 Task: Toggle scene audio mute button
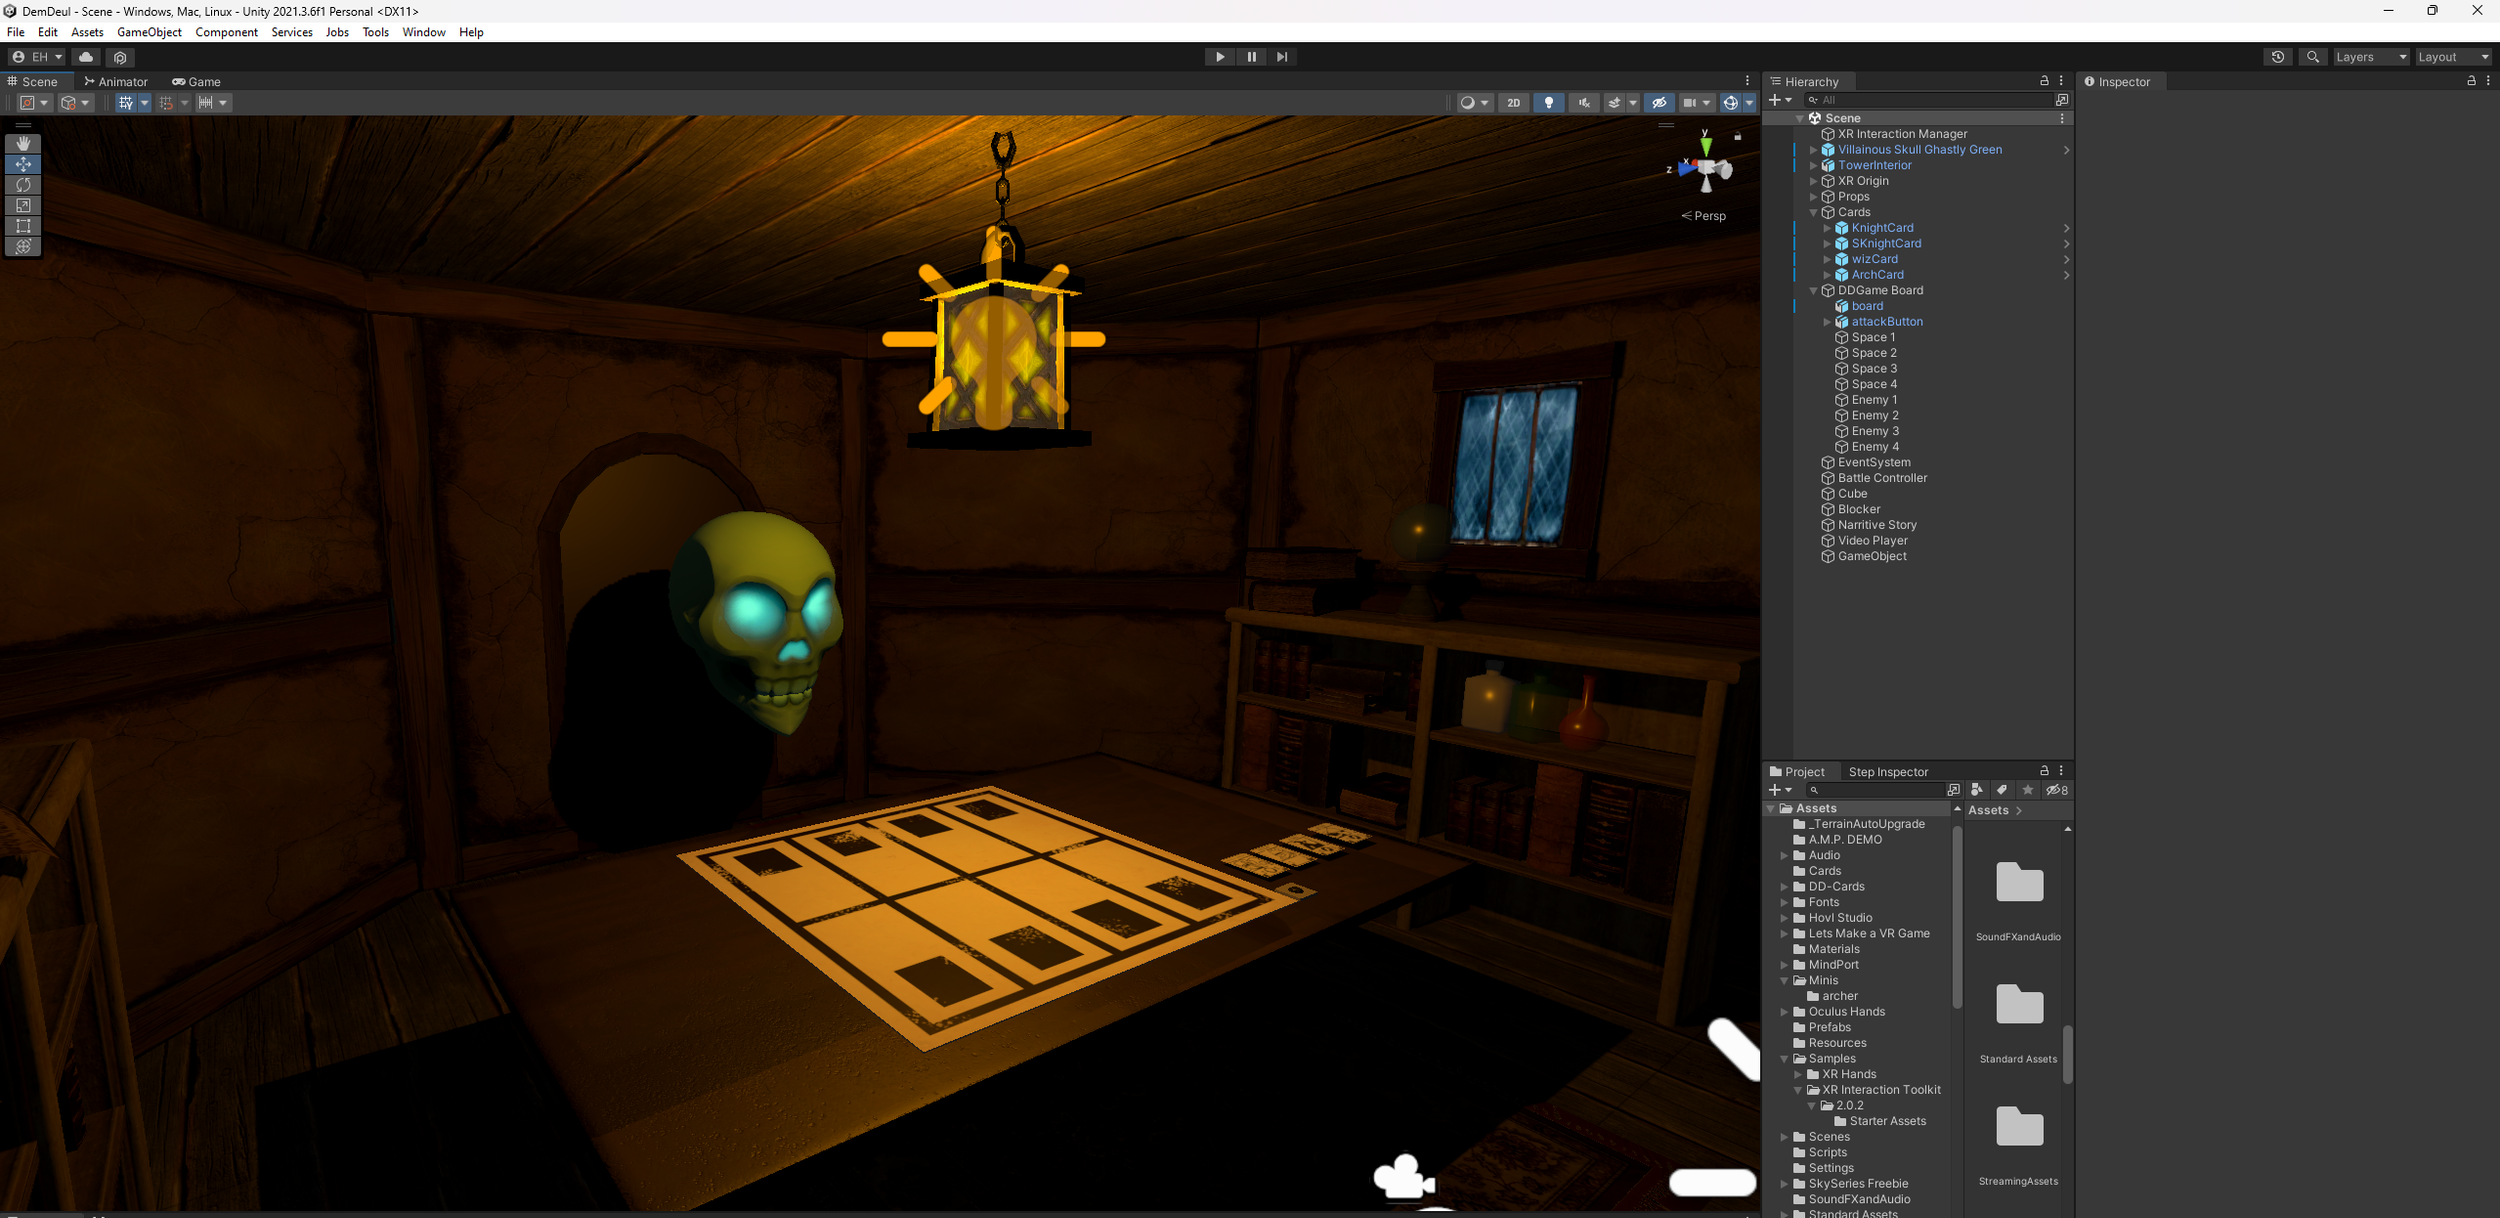1584,103
